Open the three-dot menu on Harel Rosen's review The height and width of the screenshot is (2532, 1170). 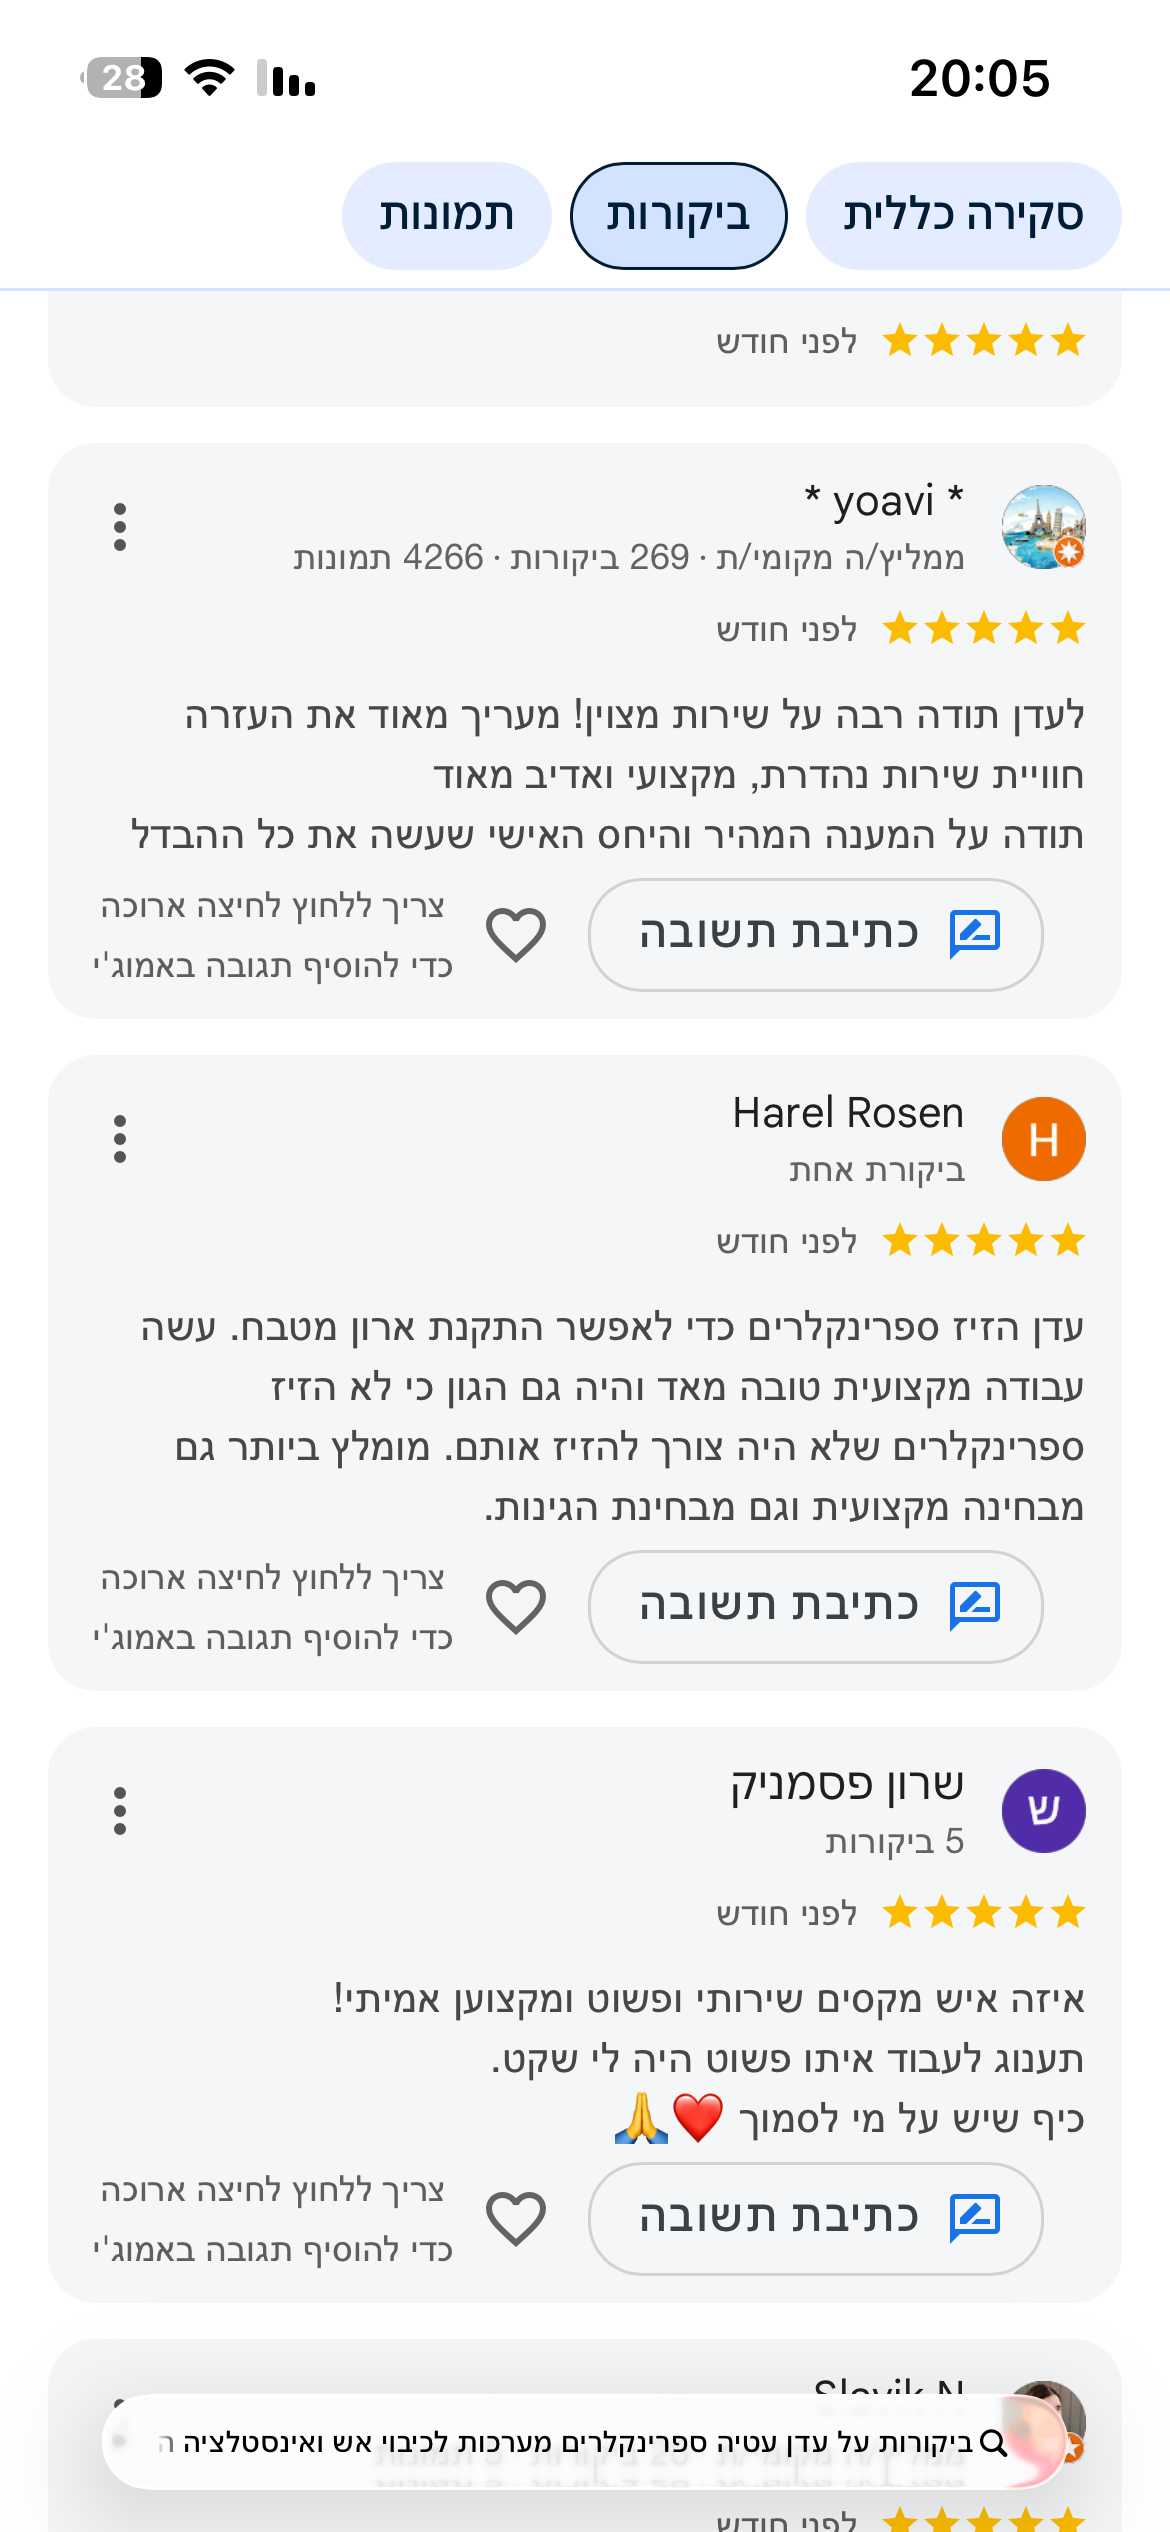(120, 1139)
